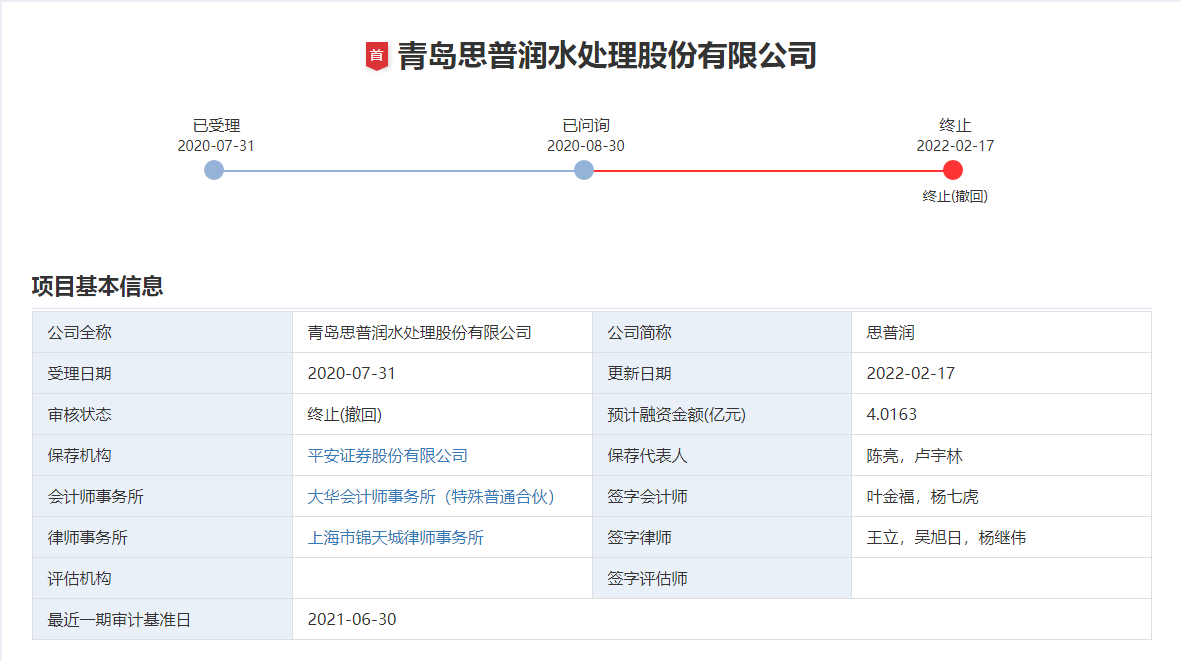Click the 2022-02-17 update date table cell

(910, 373)
